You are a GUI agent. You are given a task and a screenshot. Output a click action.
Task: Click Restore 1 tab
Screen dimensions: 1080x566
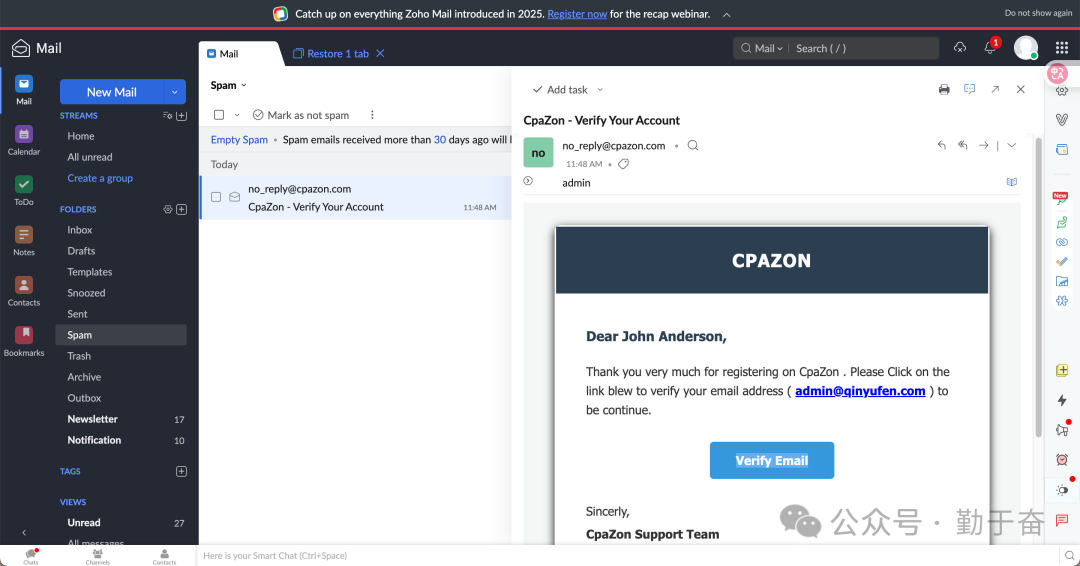coord(331,54)
